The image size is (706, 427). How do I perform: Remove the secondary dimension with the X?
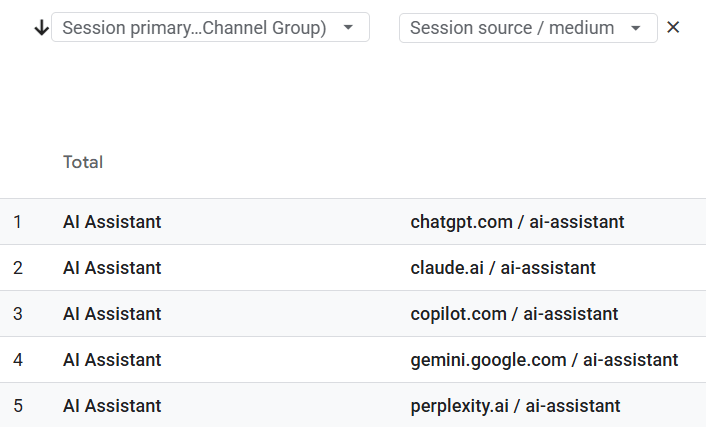(x=673, y=27)
